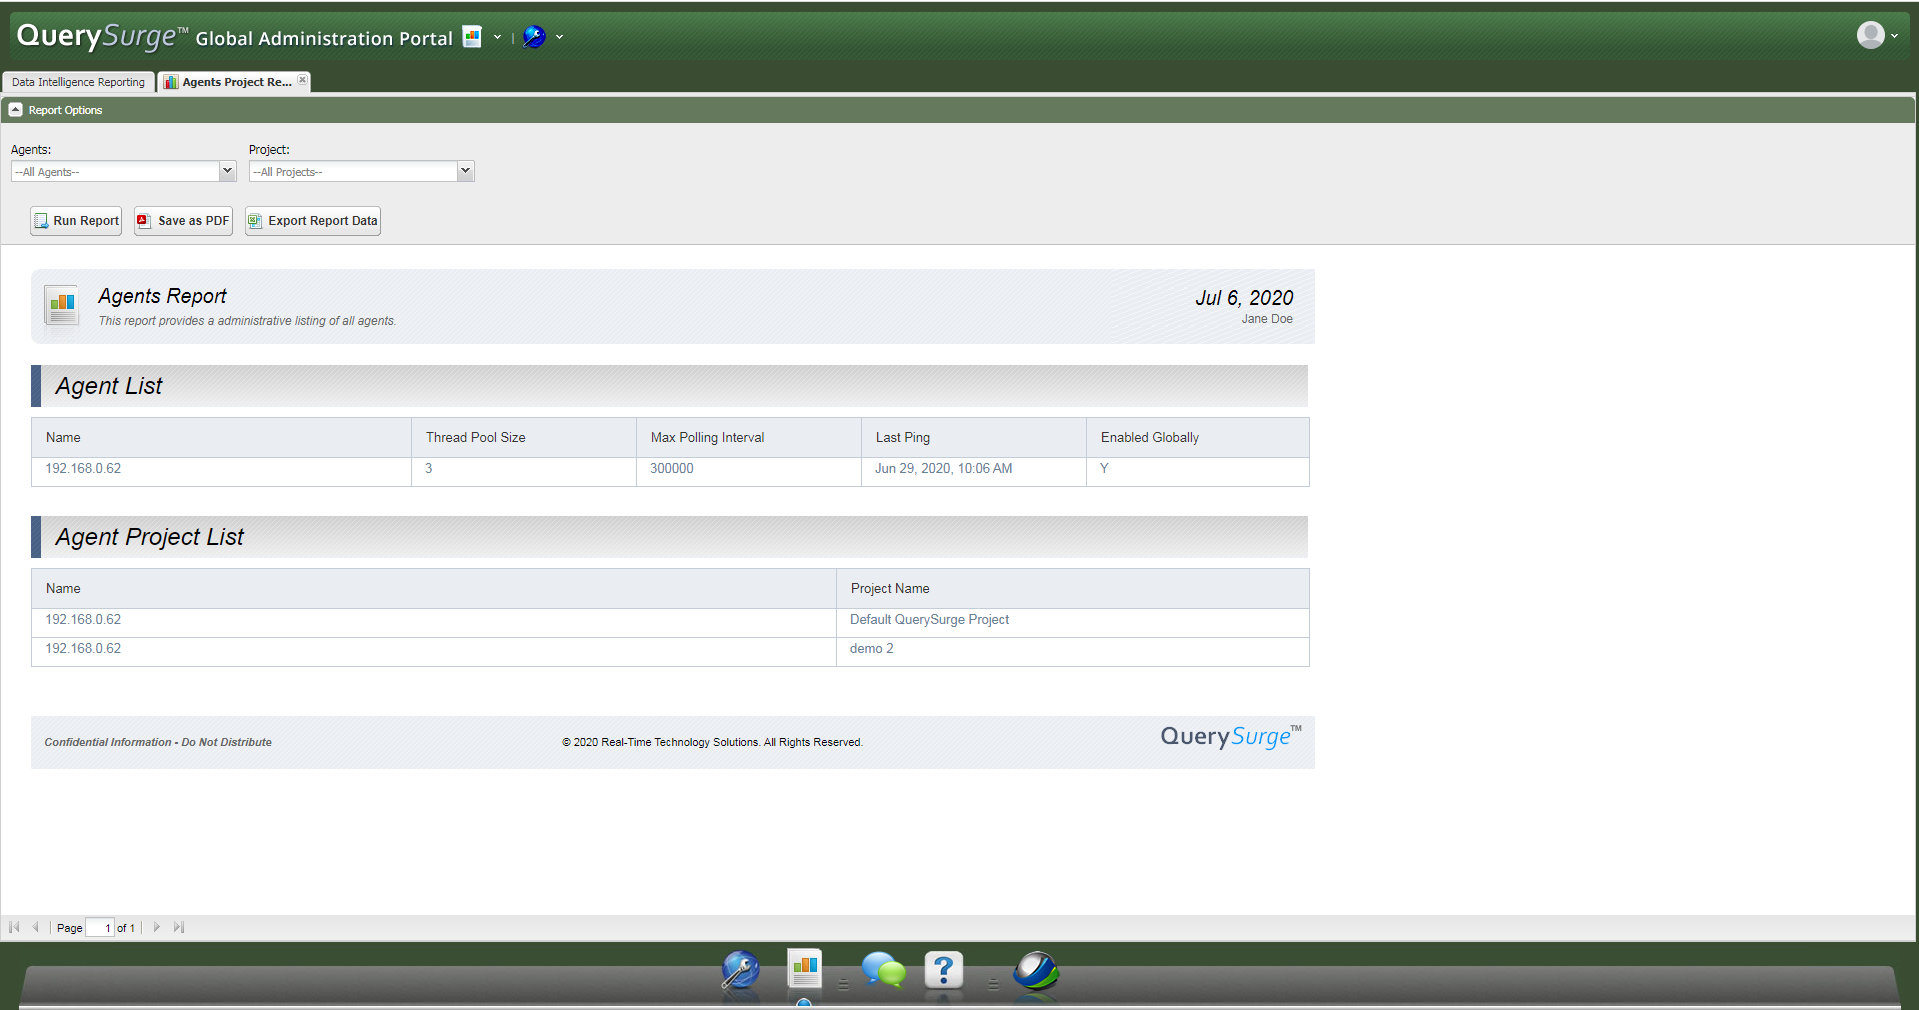The width and height of the screenshot is (1919, 1010).
Task: Open the Help question mark dock icon
Action: [x=944, y=970]
